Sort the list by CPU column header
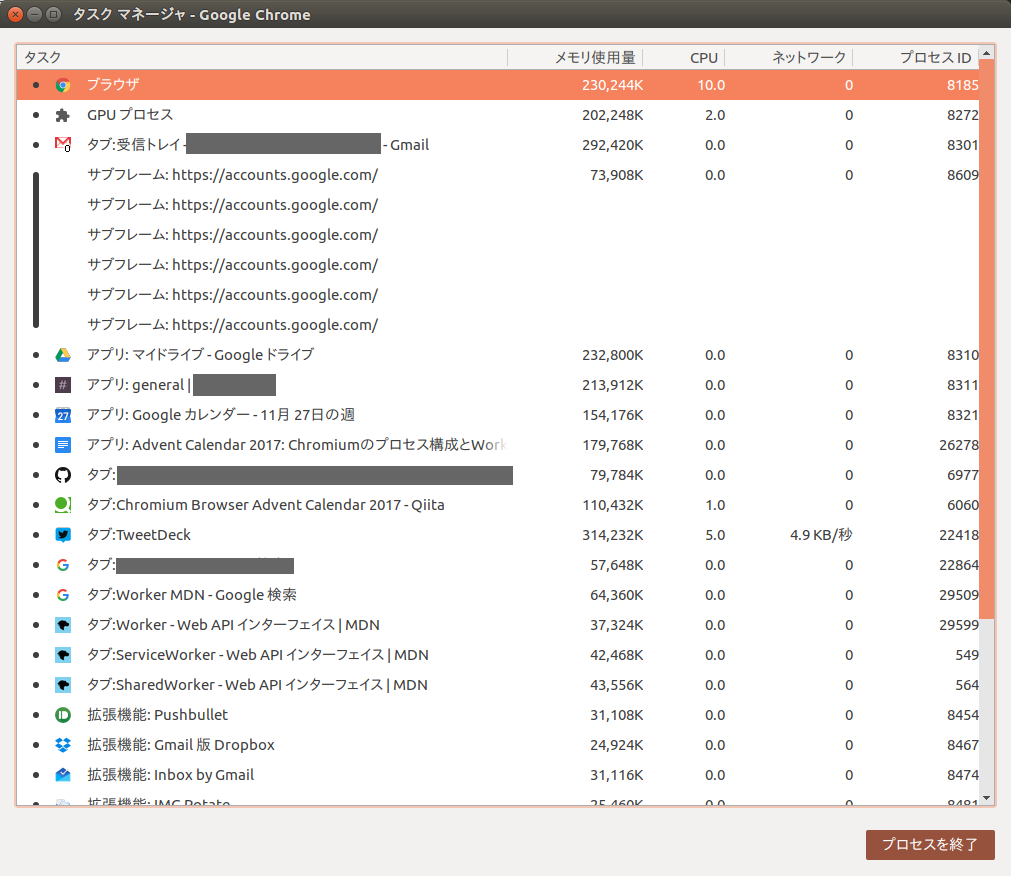This screenshot has height=876, width=1011. [x=700, y=57]
